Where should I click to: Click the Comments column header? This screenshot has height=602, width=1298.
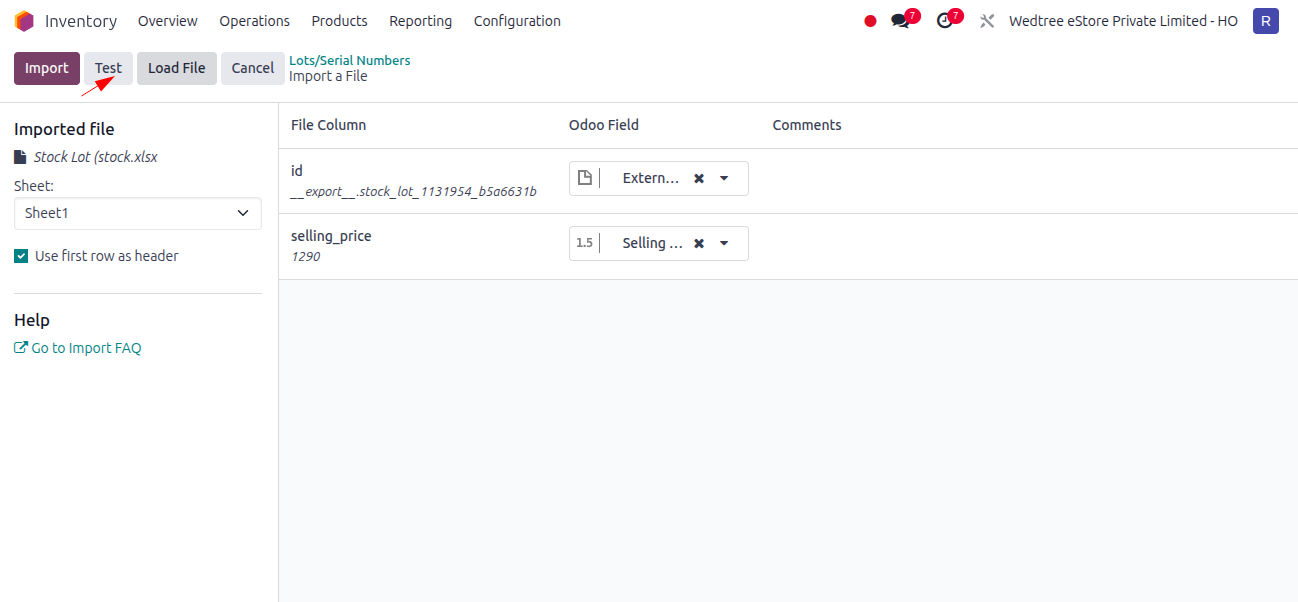tap(807, 125)
